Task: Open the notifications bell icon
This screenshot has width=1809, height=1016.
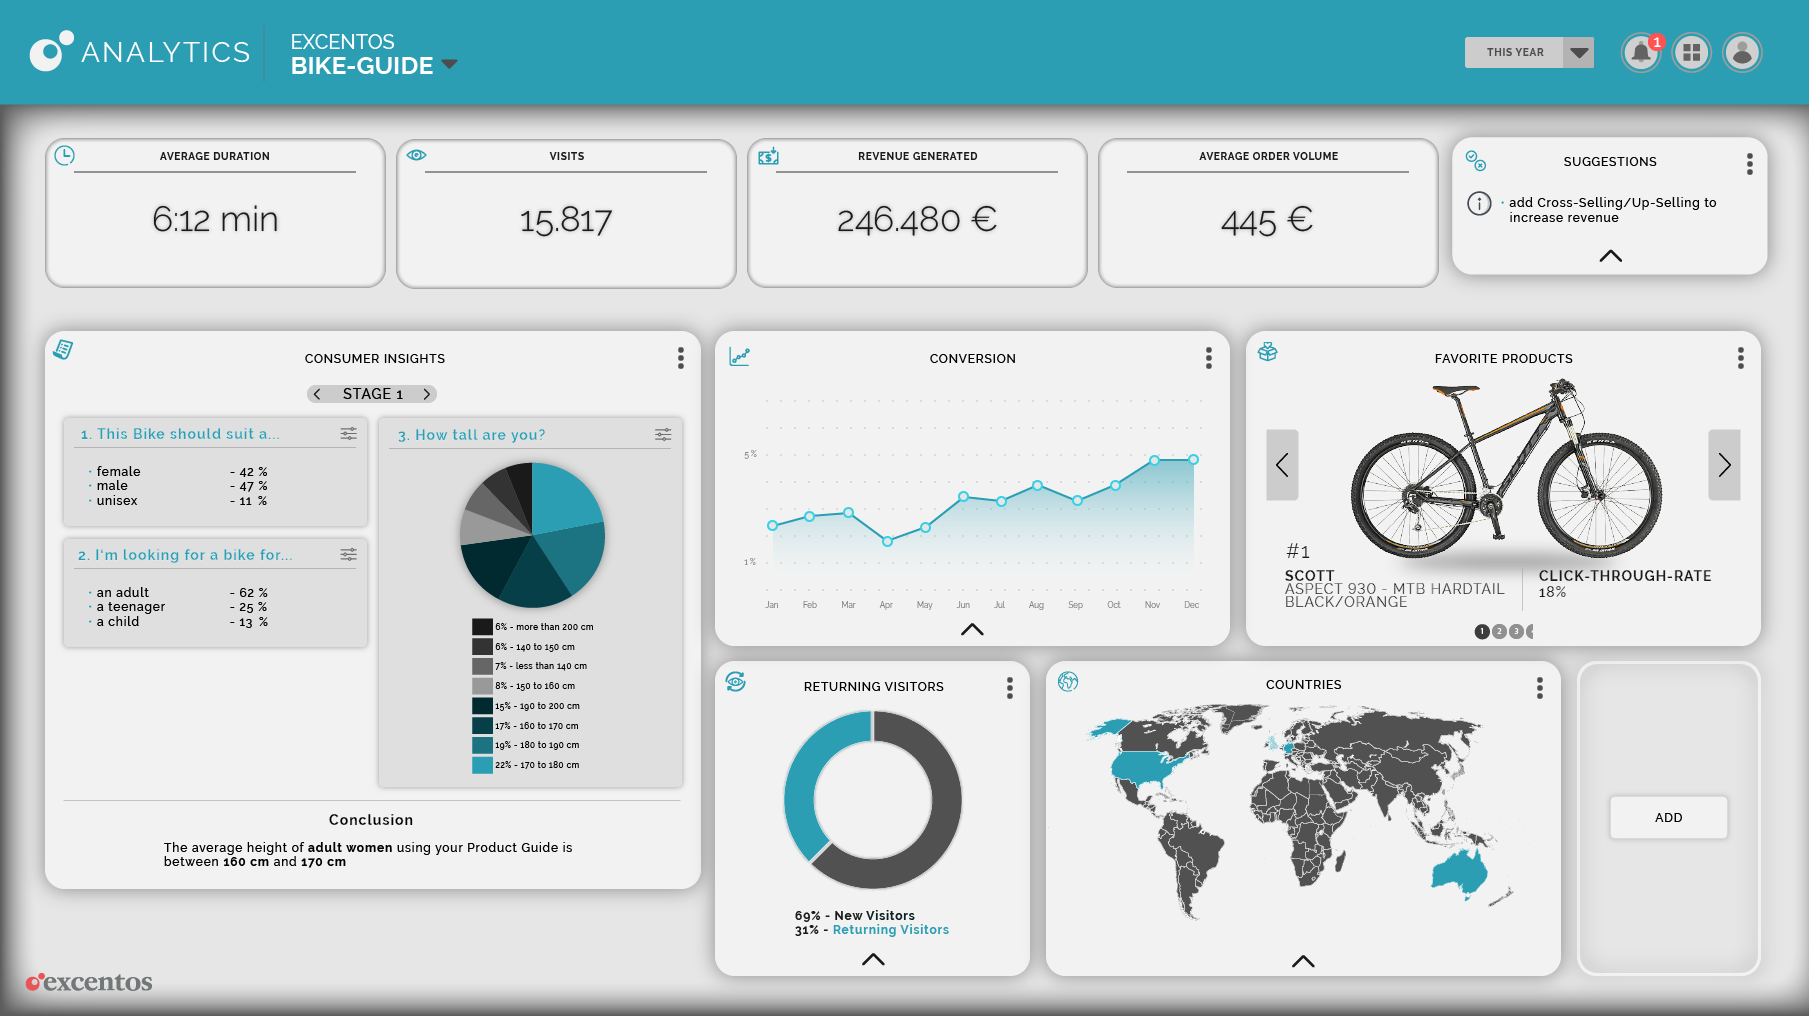Action: 1641,53
